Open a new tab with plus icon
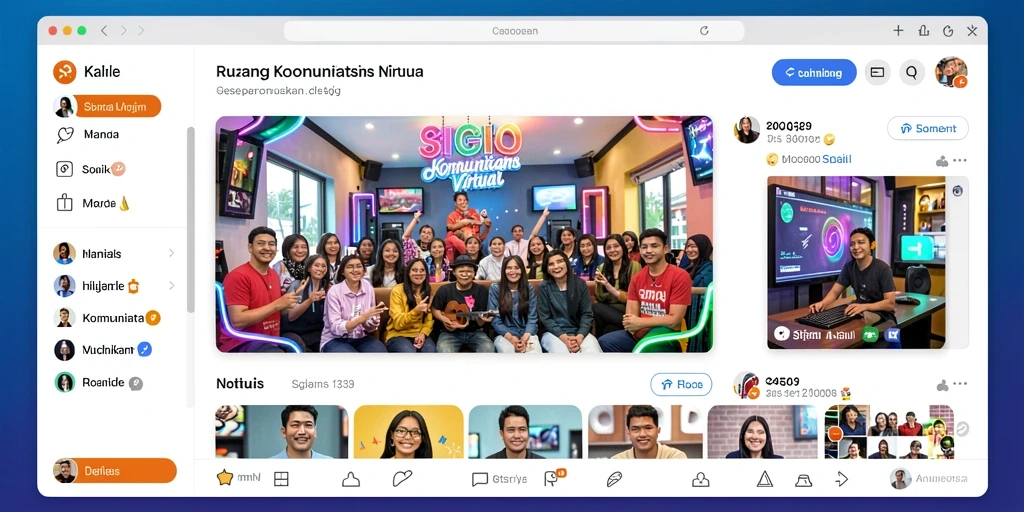 [899, 31]
